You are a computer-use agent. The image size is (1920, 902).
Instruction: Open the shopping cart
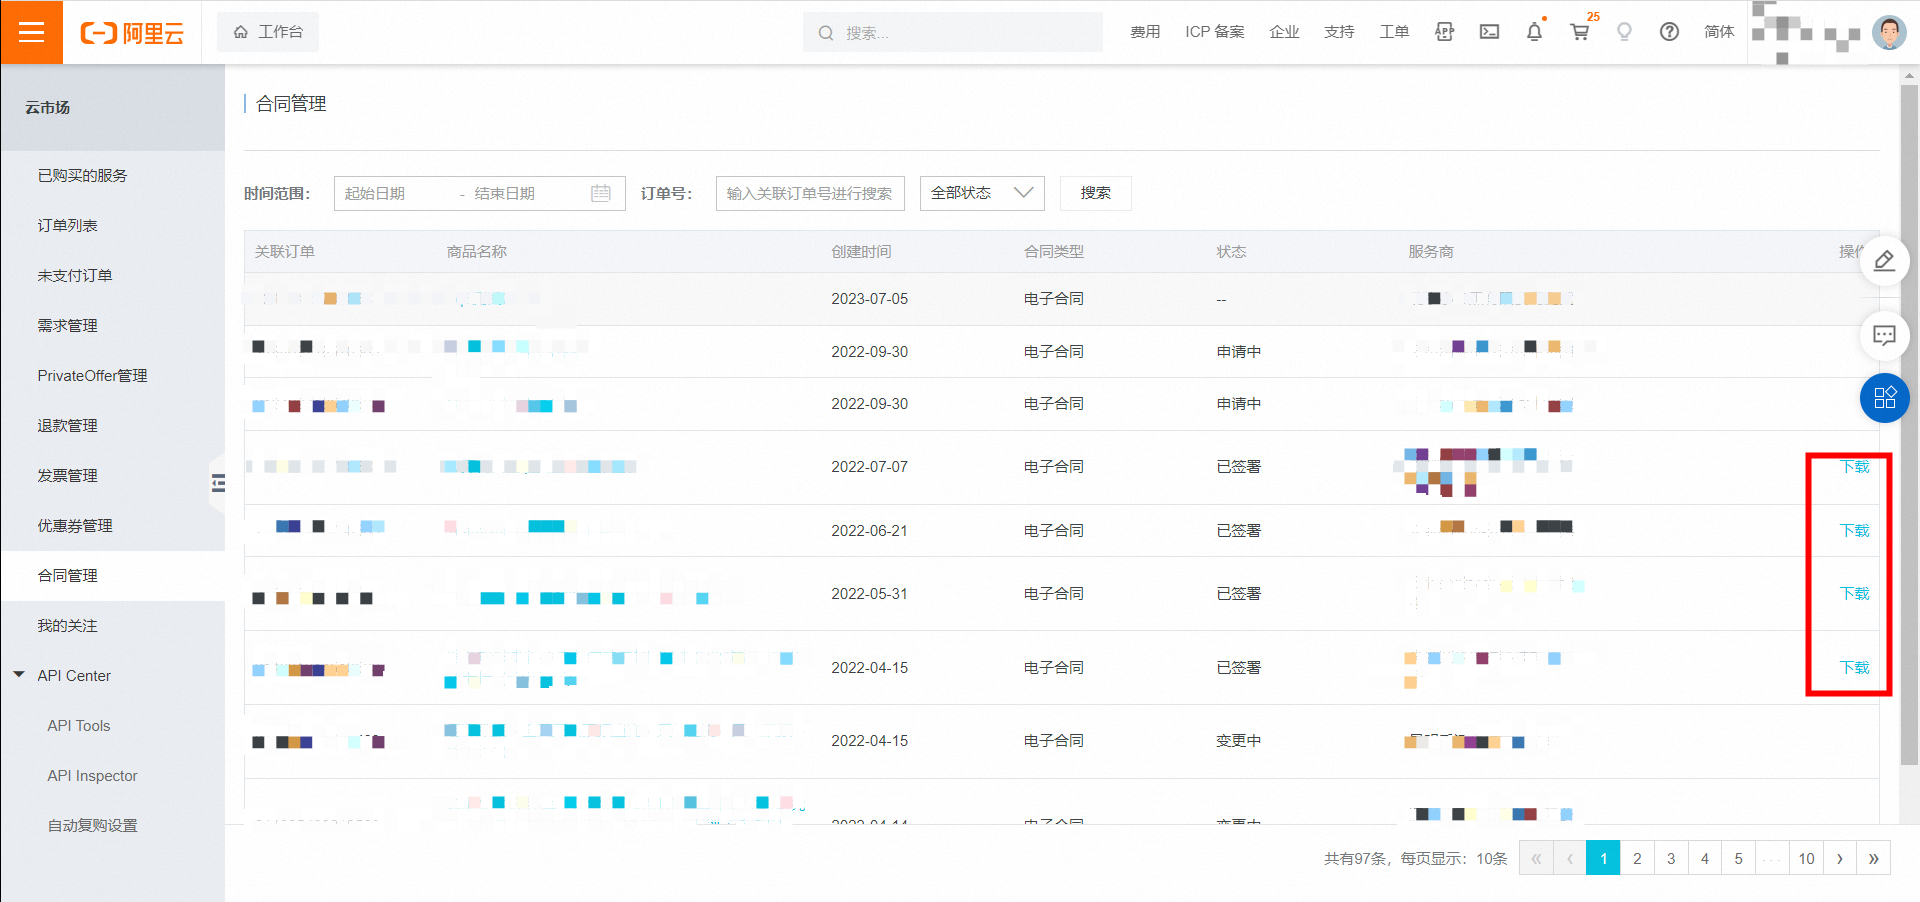click(1580, 32)
